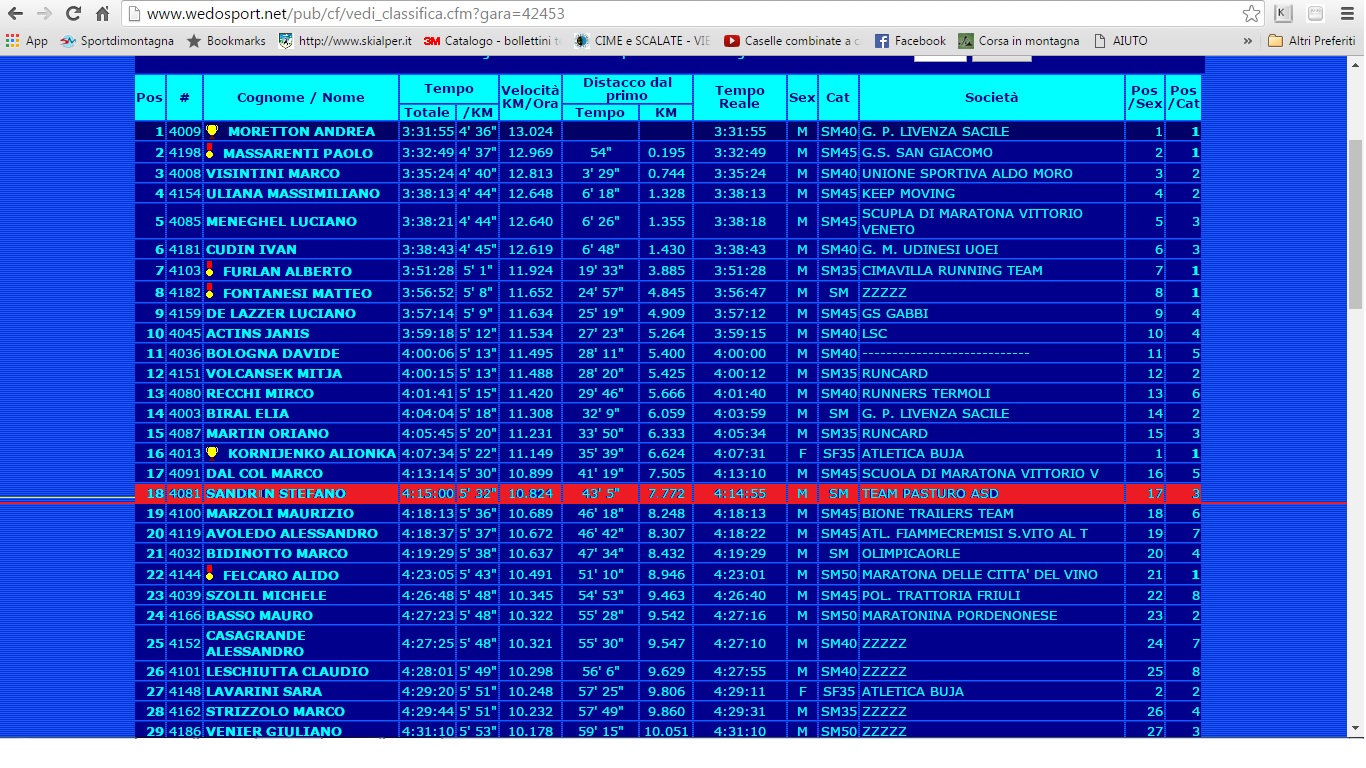Open the Apps bookmarks shortcut
Screen dimensions: 1366x768
click(x=27, y=41)
